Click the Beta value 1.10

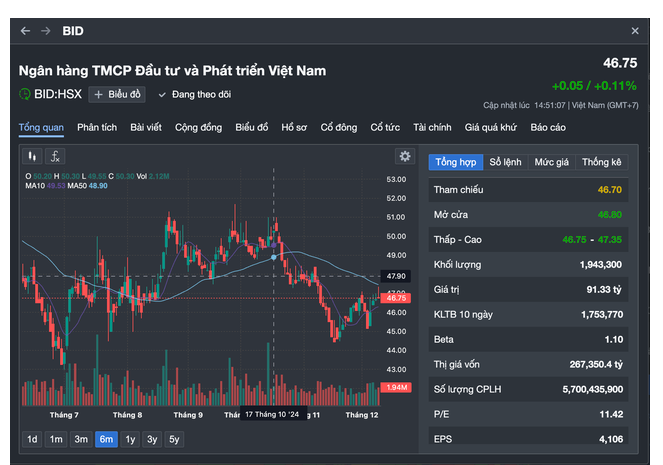pyautogui.click(x=614, y=339)
